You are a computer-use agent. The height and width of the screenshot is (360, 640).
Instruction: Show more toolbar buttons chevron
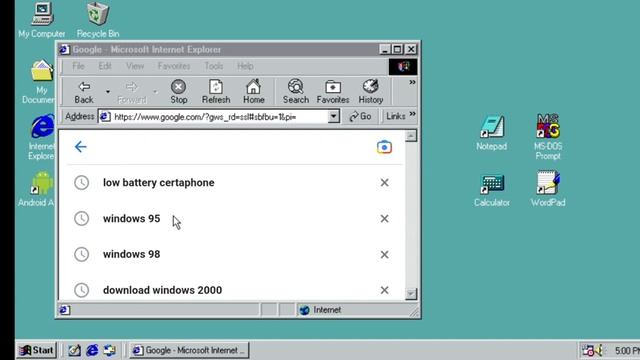tap(412, 82)
